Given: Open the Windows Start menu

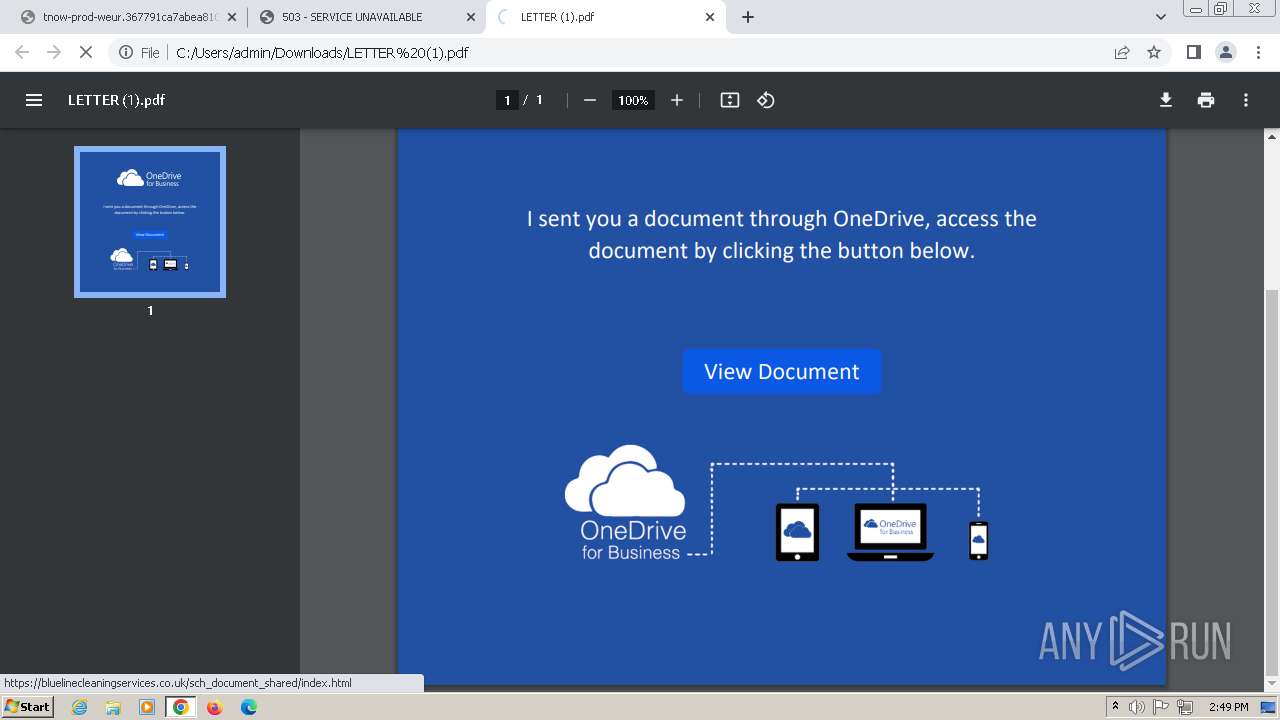Looking at the screenshot, I should point(27,706).
